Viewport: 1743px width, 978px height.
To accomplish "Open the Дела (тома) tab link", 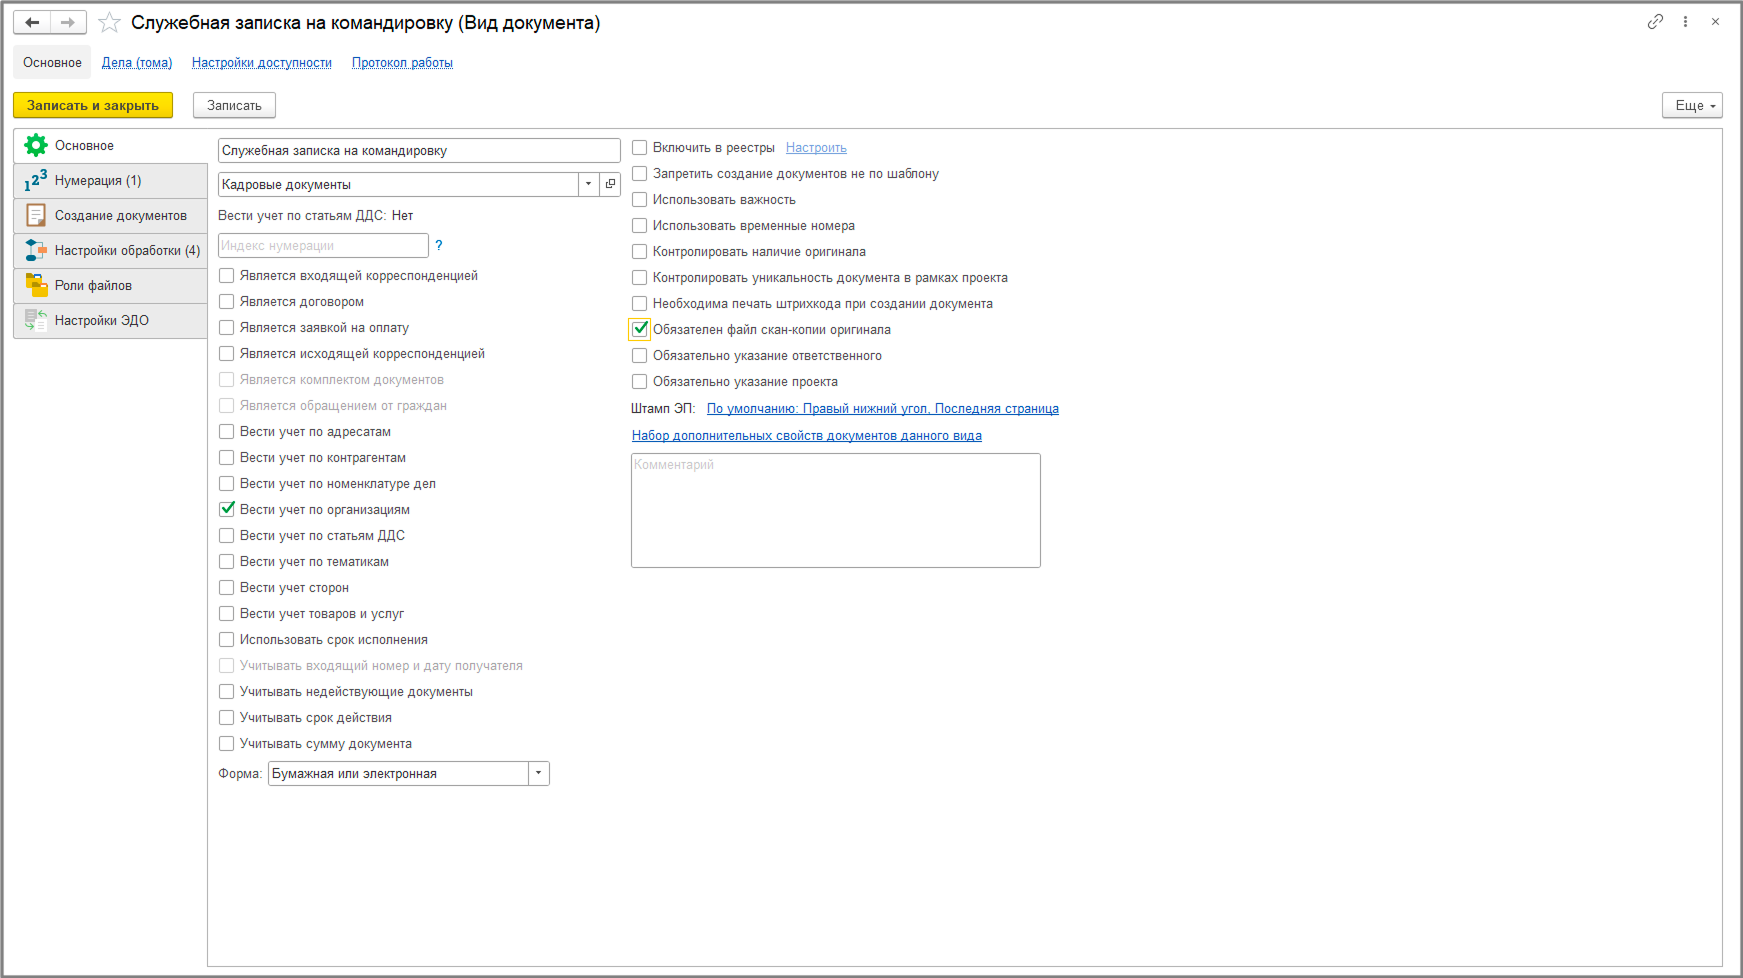I will [x=137, y=62].
